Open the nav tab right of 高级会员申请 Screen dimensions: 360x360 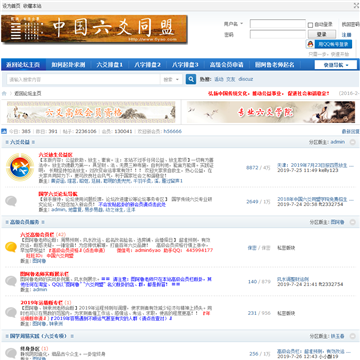275,65
